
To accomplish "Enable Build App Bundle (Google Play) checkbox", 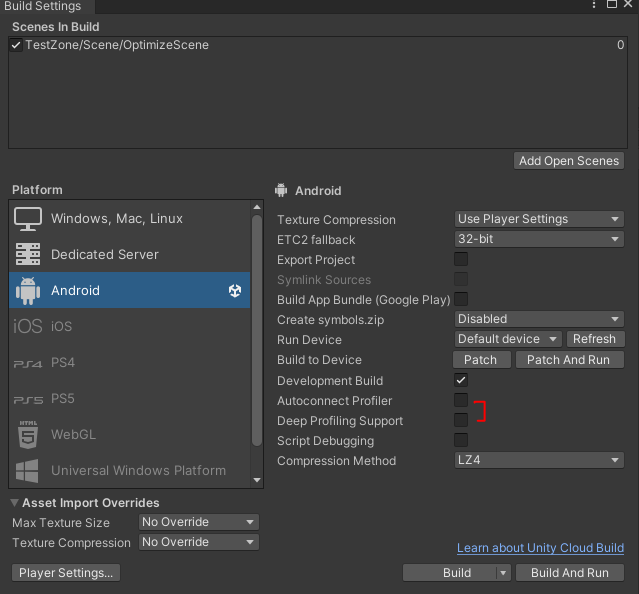I will (461, 299).
